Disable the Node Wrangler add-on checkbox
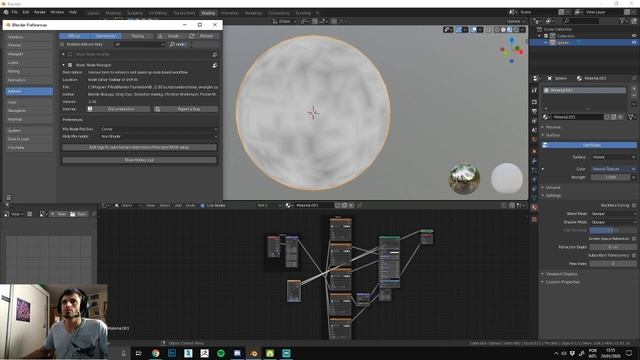The height and width of the screenshot is (360, 640). click(x=70, y=65)
